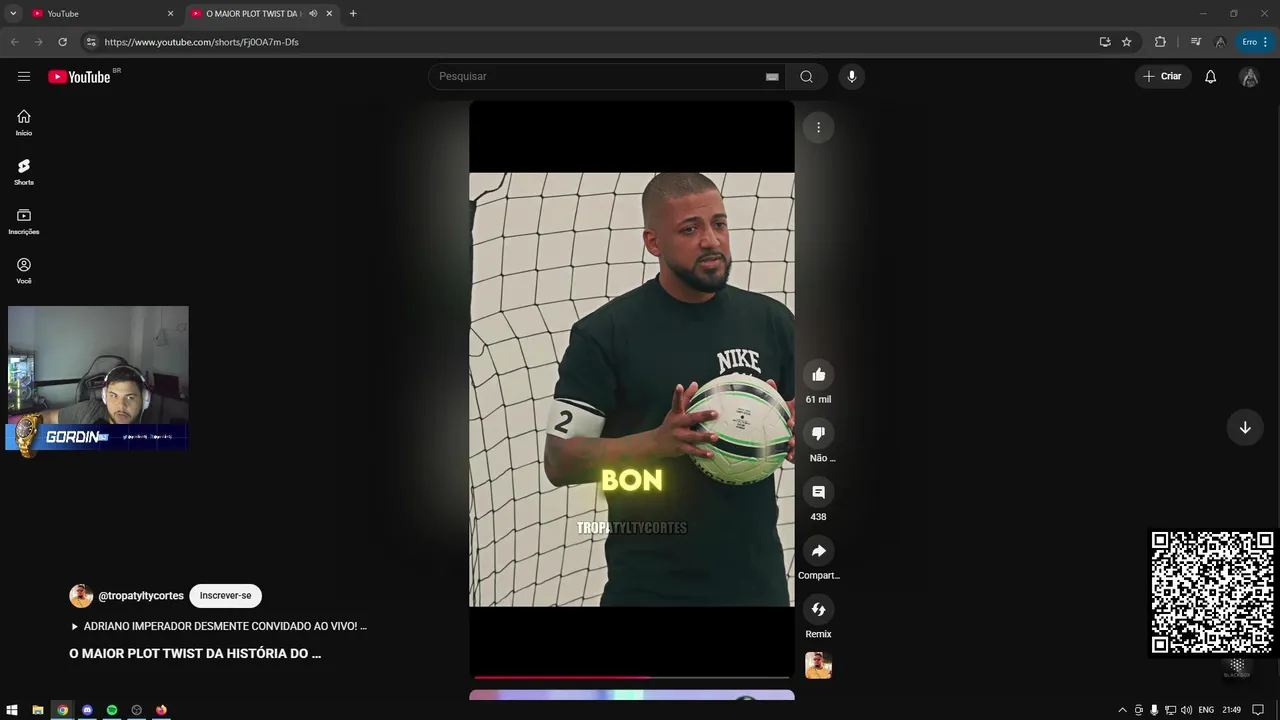Open a new browser tab
Screen dimensions: 1280x720
click(353, 14)
